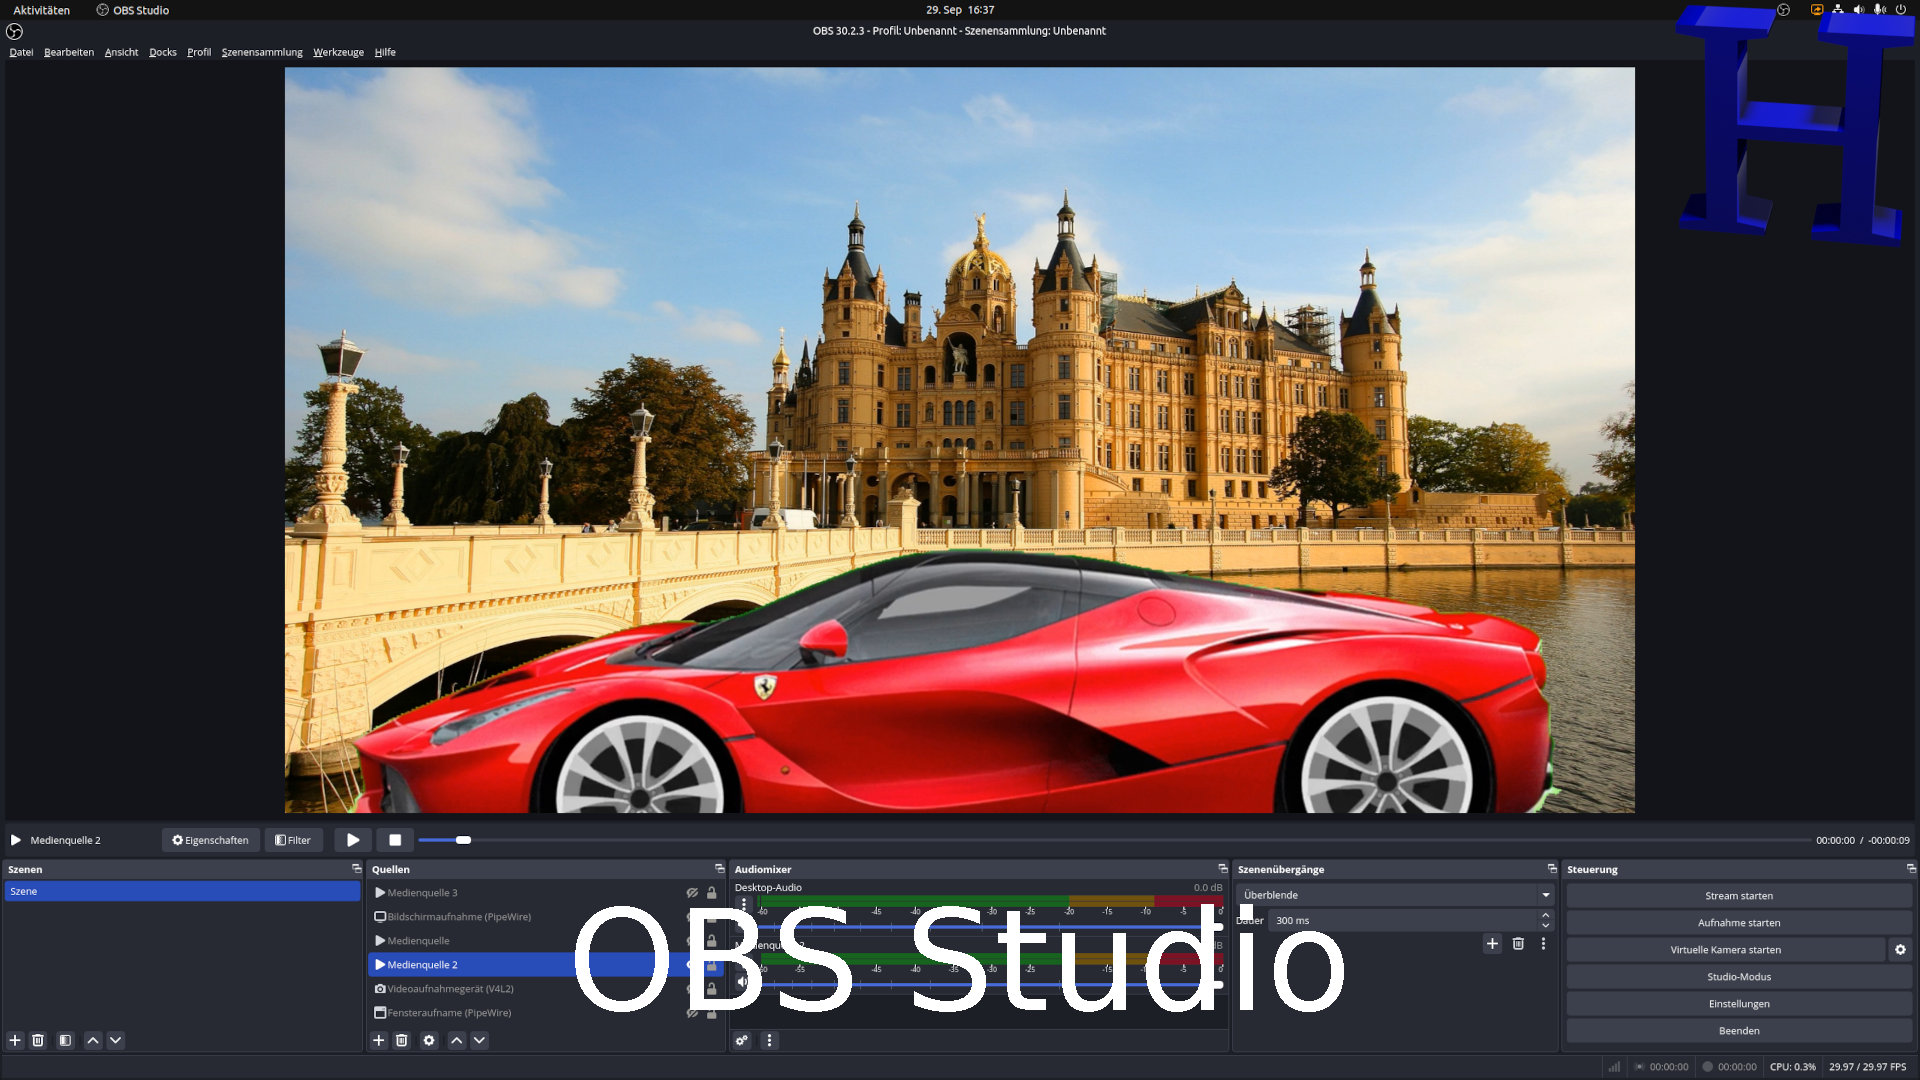Open the Überblende transition dropdown
Viewport: 1920px width, 1080px height.
click(x=1396, y=895)
